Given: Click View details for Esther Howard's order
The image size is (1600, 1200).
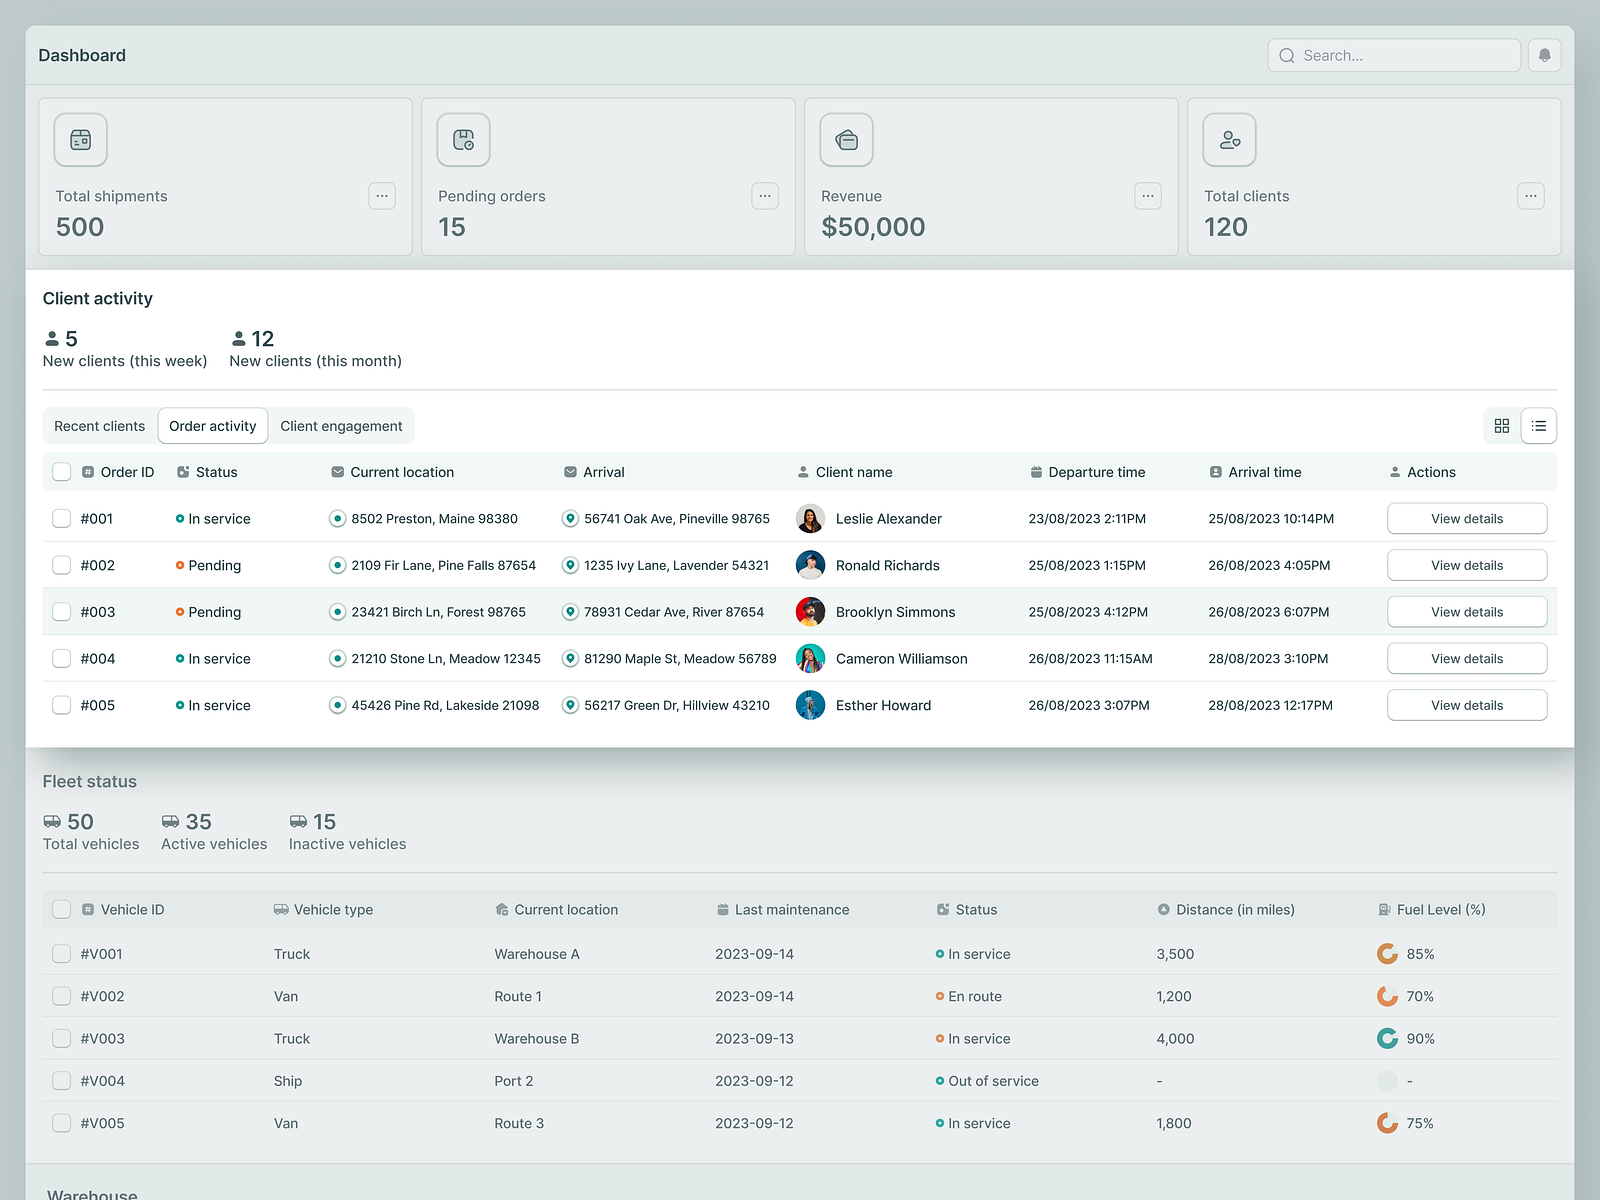Looking at the screenshot, I should [1466, 704].
